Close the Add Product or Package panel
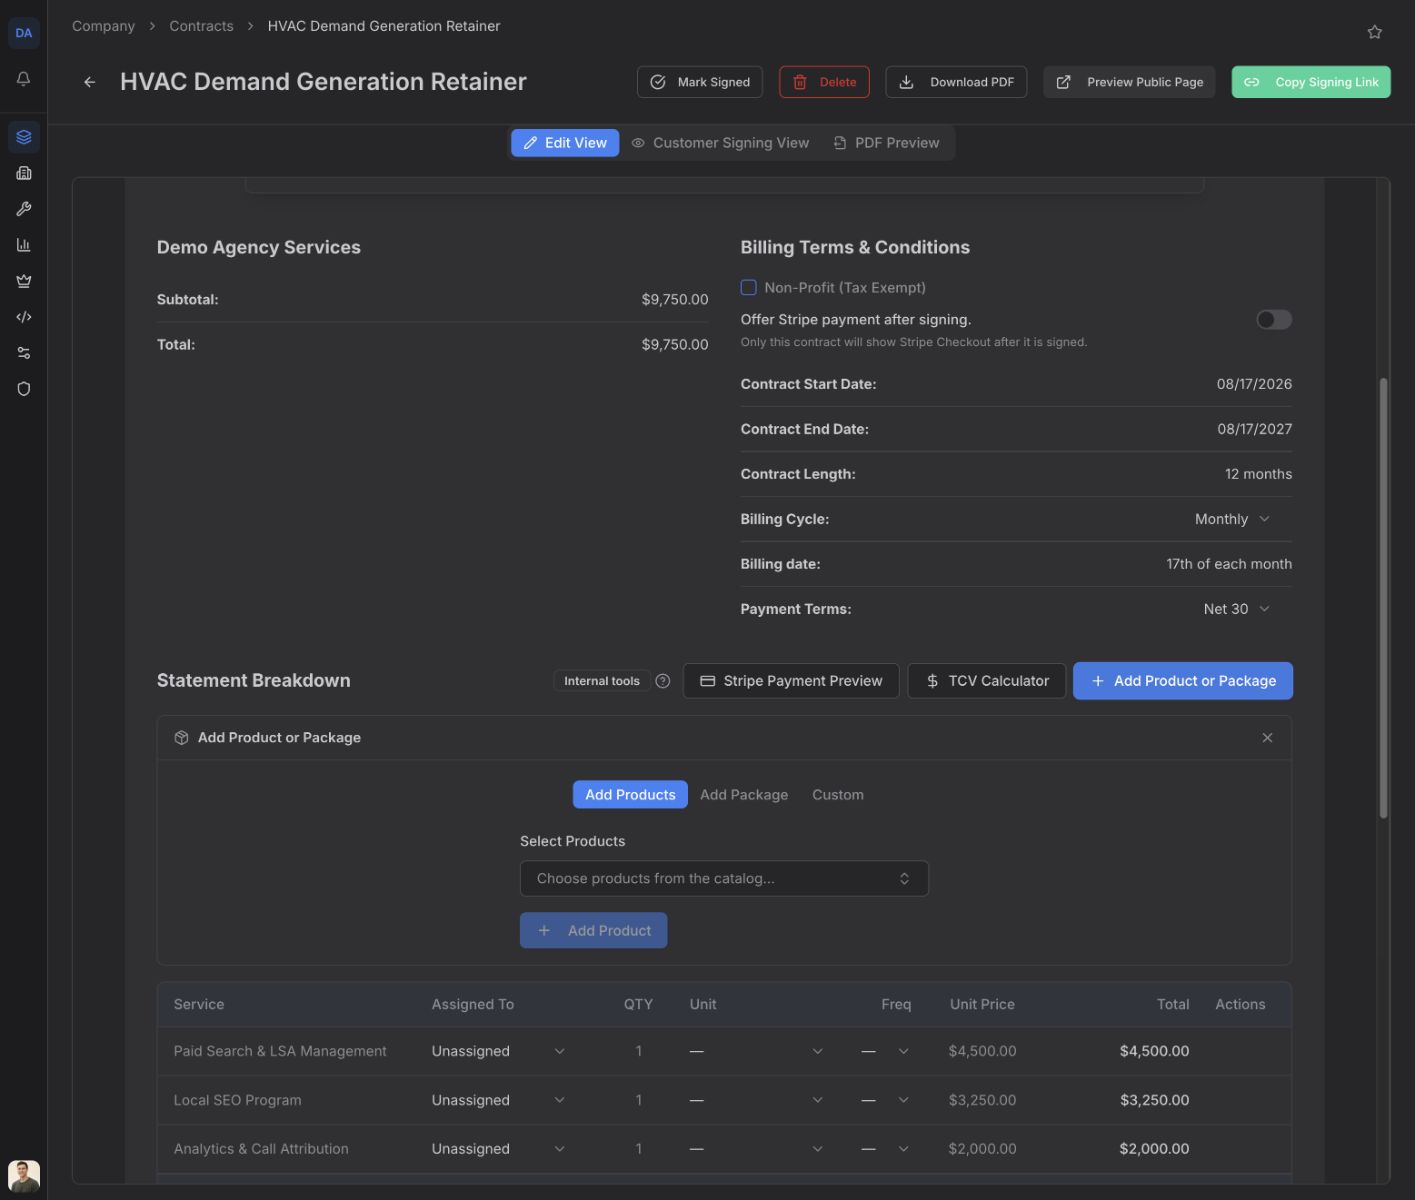Viewport: 1415px width, 1200px height. point(1267,738)
